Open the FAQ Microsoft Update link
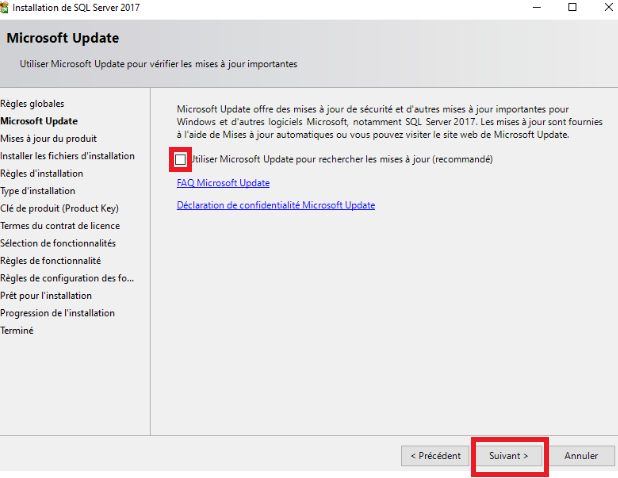This screenshot has height=478, width=618. (223, 183)
